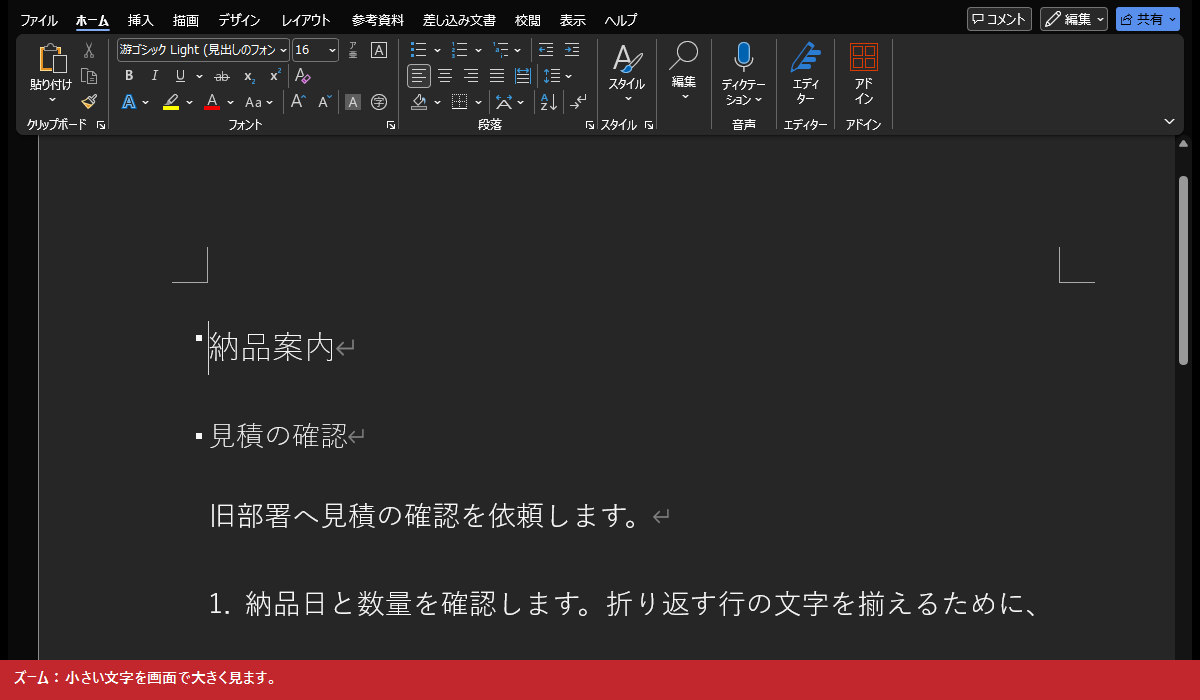Open the 表示 tab
Viewport: 1200px width, 700px height.
click(573, 20)
